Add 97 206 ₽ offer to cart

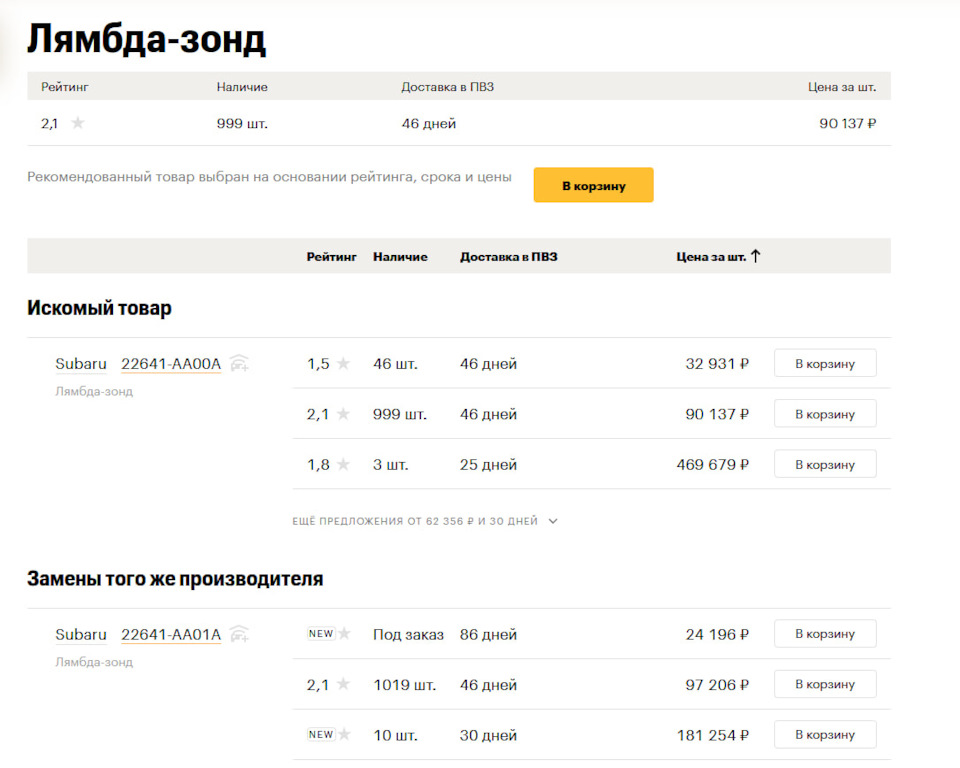[825, 684]
